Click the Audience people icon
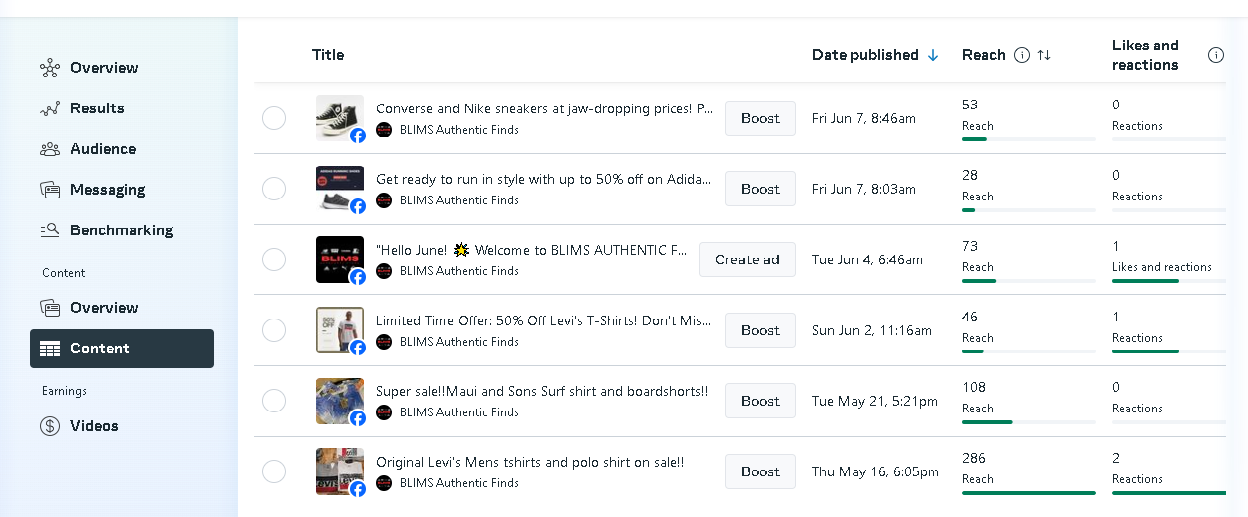Viewport: 1248px width, 517px height. pos(50,149)
